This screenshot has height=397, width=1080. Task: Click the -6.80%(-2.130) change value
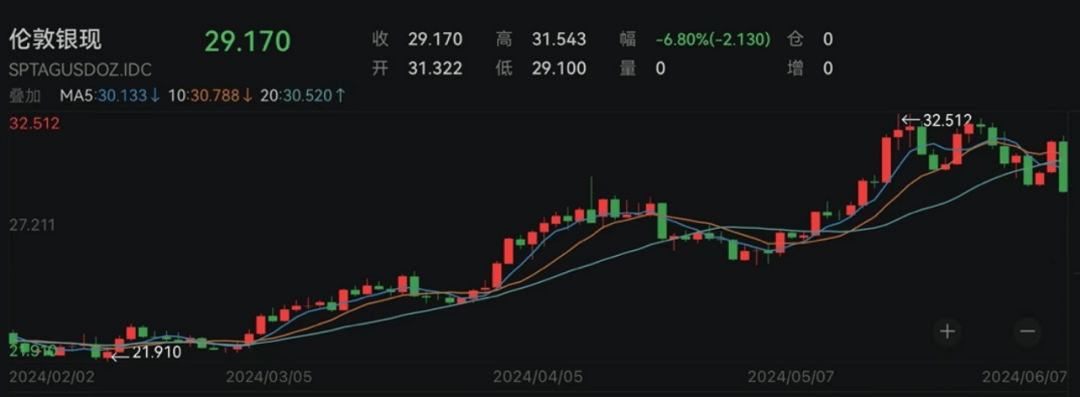713,39
